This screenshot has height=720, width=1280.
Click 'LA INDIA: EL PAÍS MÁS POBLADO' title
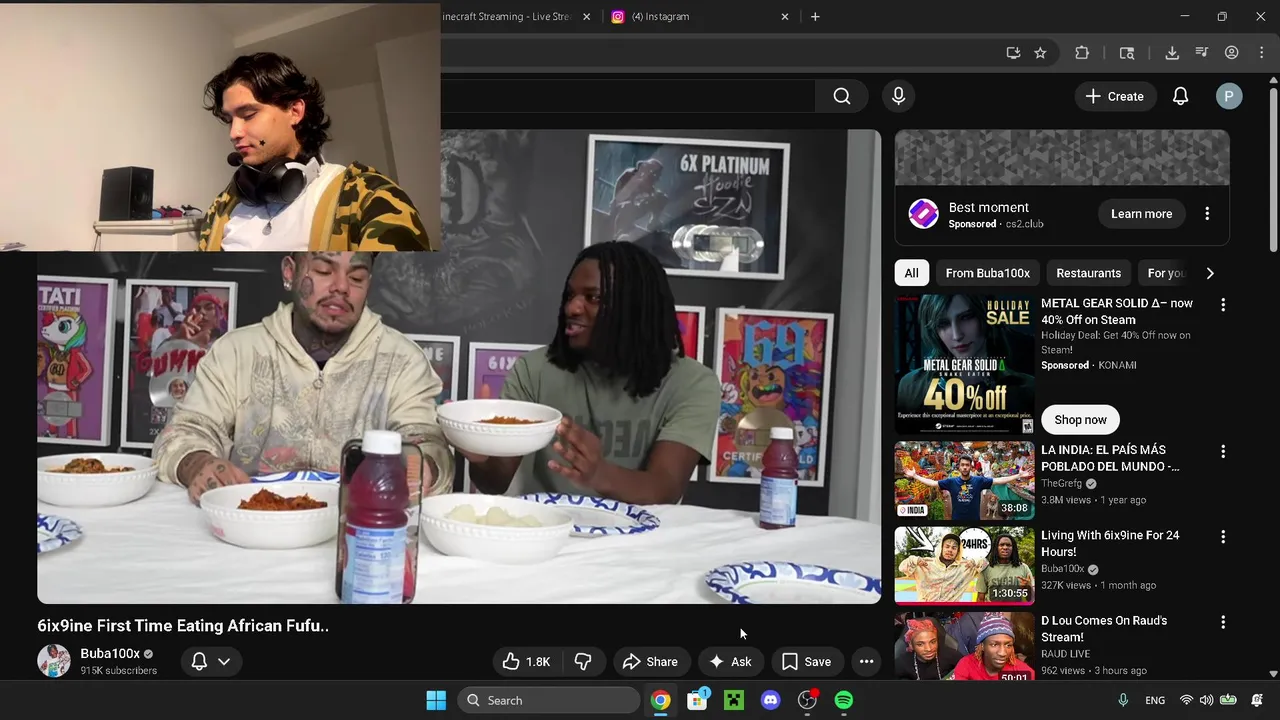pyautogui.click(x=1110, y=458)
